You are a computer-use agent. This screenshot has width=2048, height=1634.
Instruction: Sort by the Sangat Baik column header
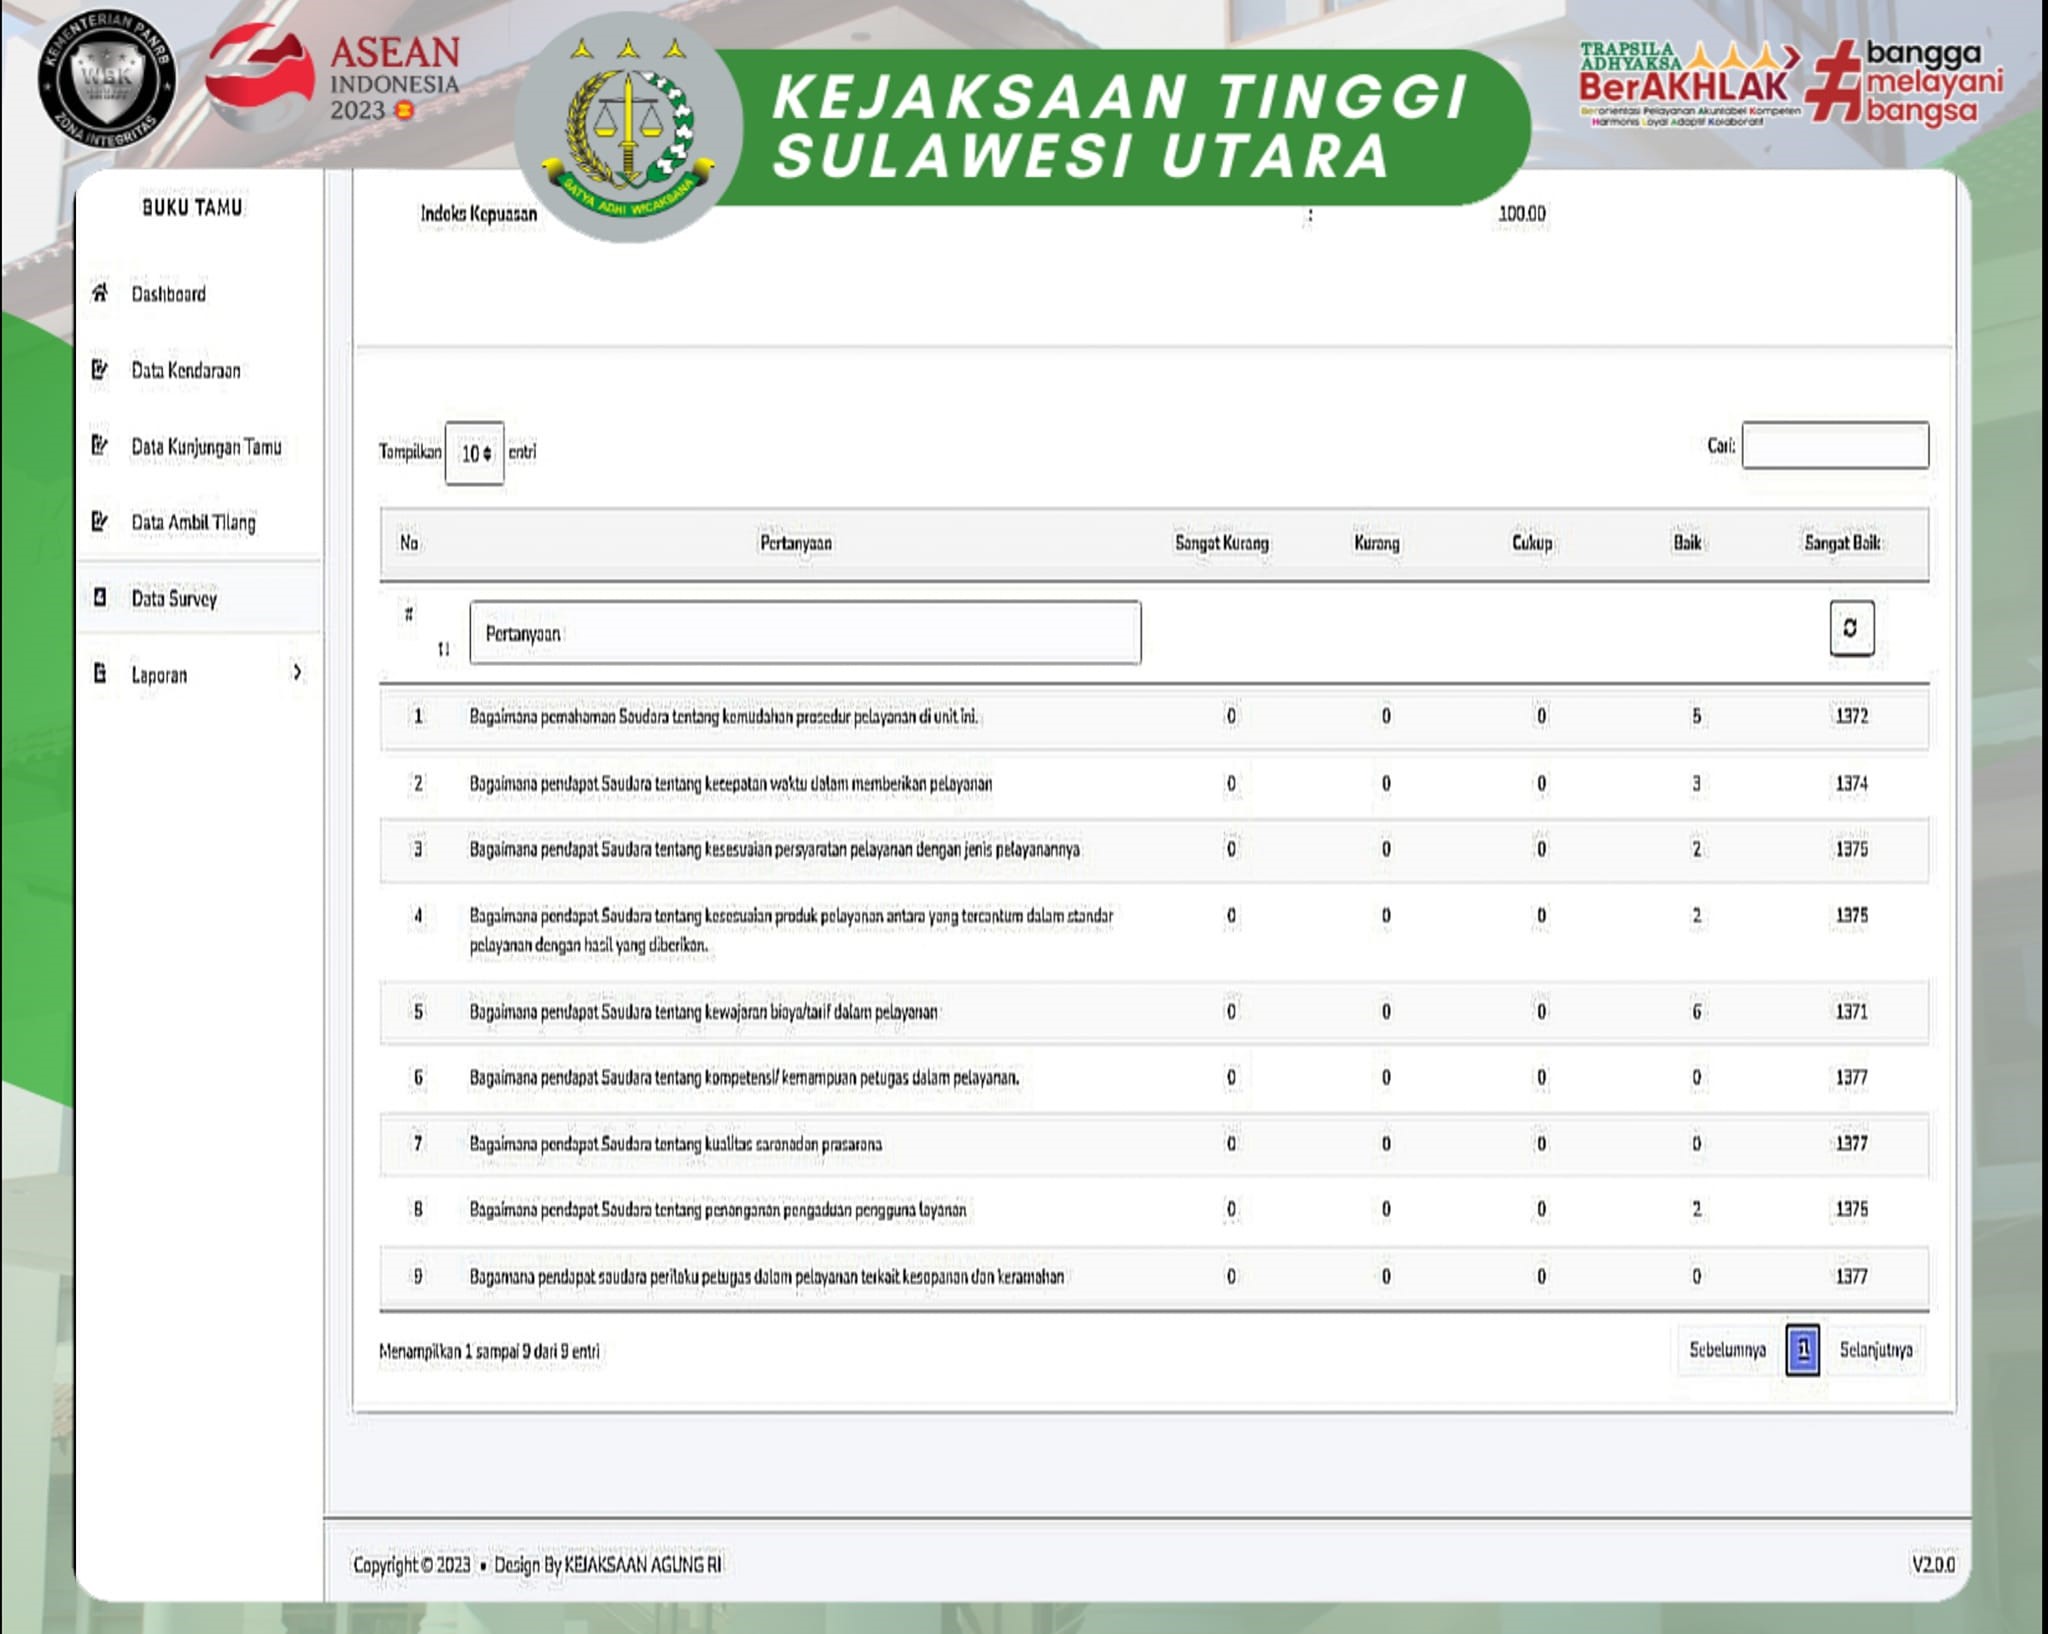pos(1842,543)
